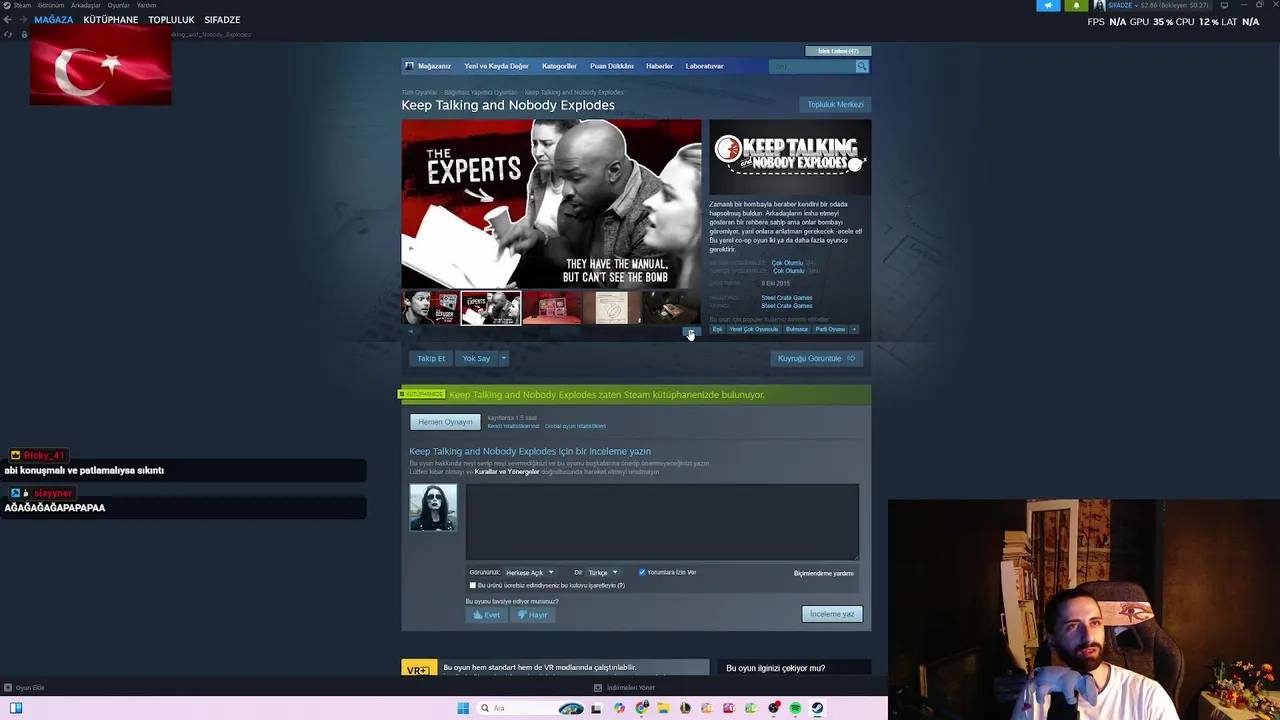
Task: Click the Oyun Ekle plus icon
Action: [x=8, y=688]
